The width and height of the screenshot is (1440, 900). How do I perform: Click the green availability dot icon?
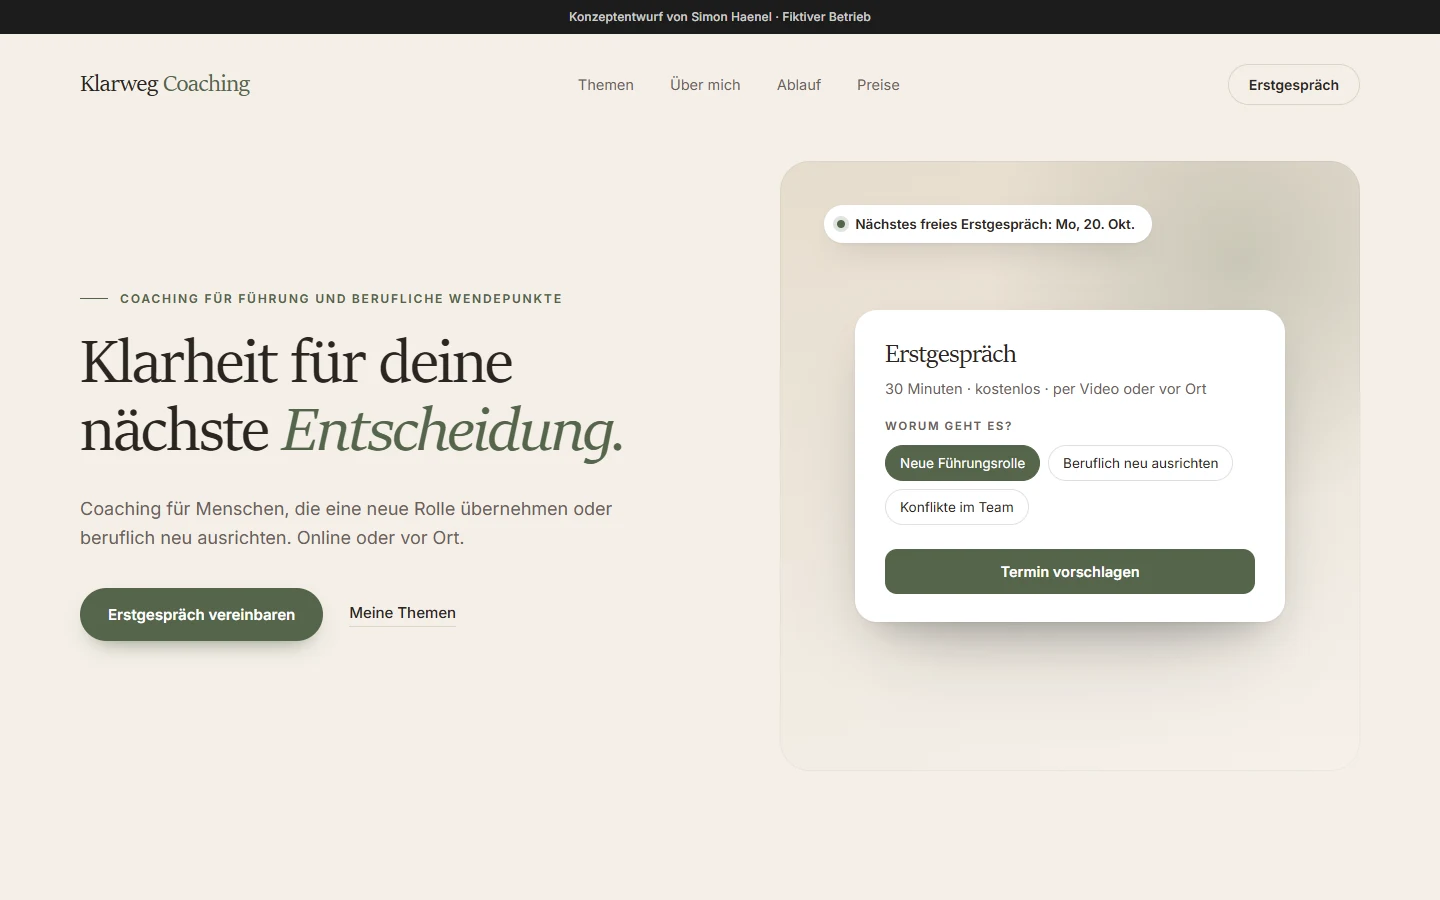point(841,224)
